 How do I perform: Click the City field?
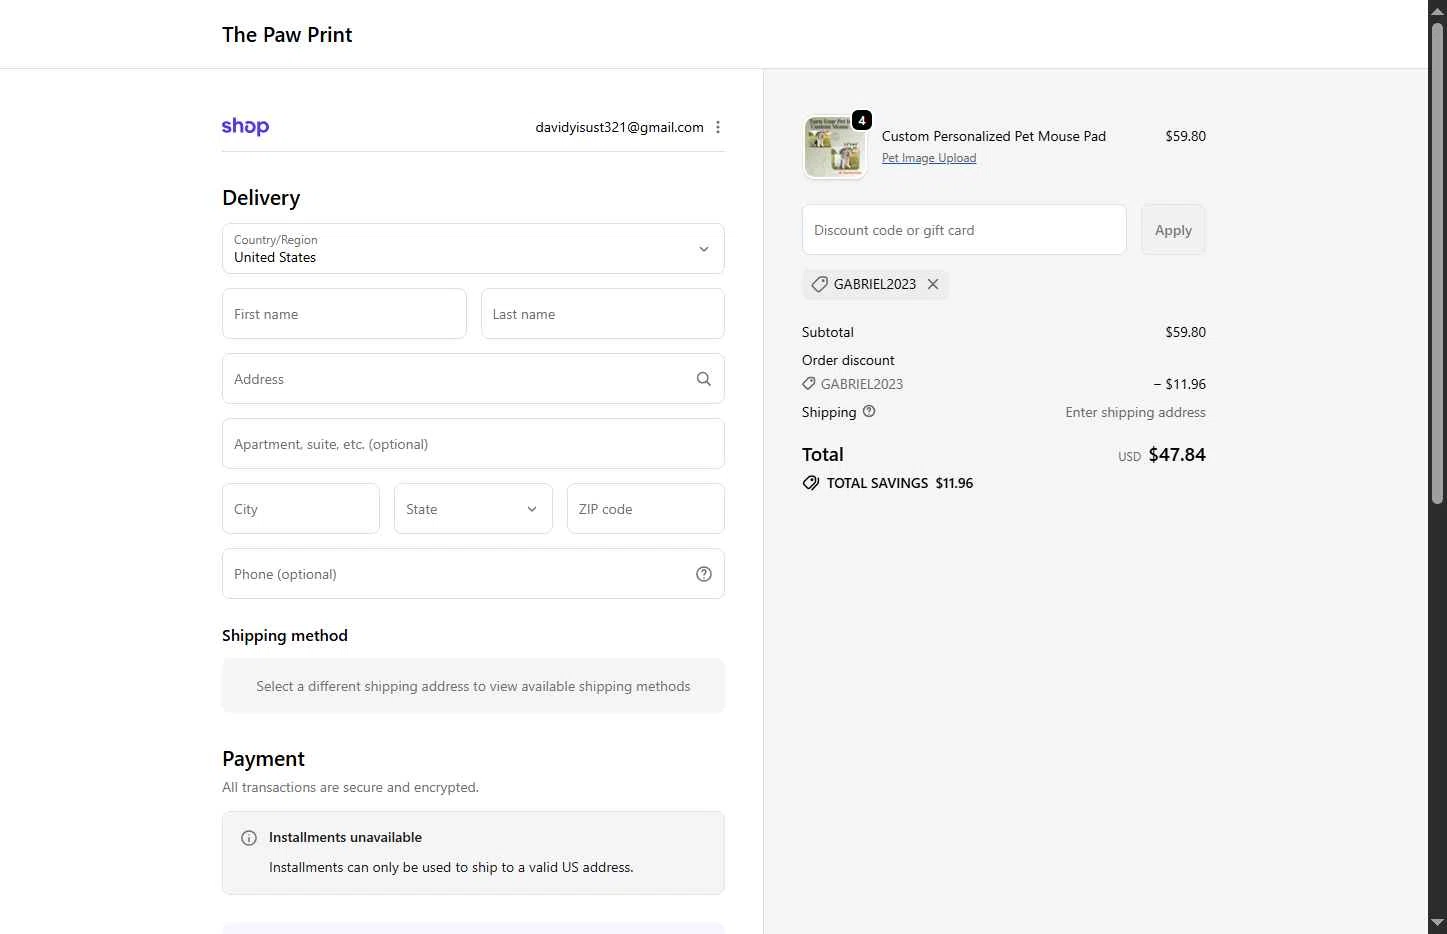point(301,509)
